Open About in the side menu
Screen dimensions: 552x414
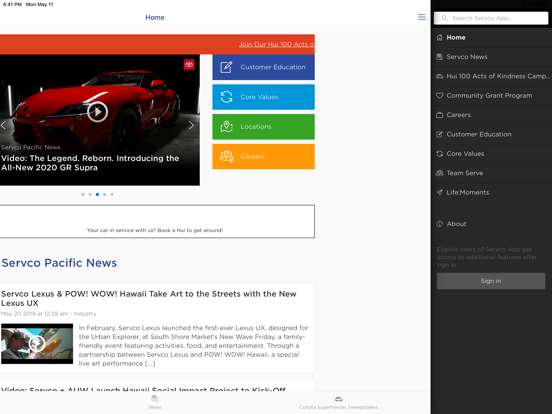[491, 224]
